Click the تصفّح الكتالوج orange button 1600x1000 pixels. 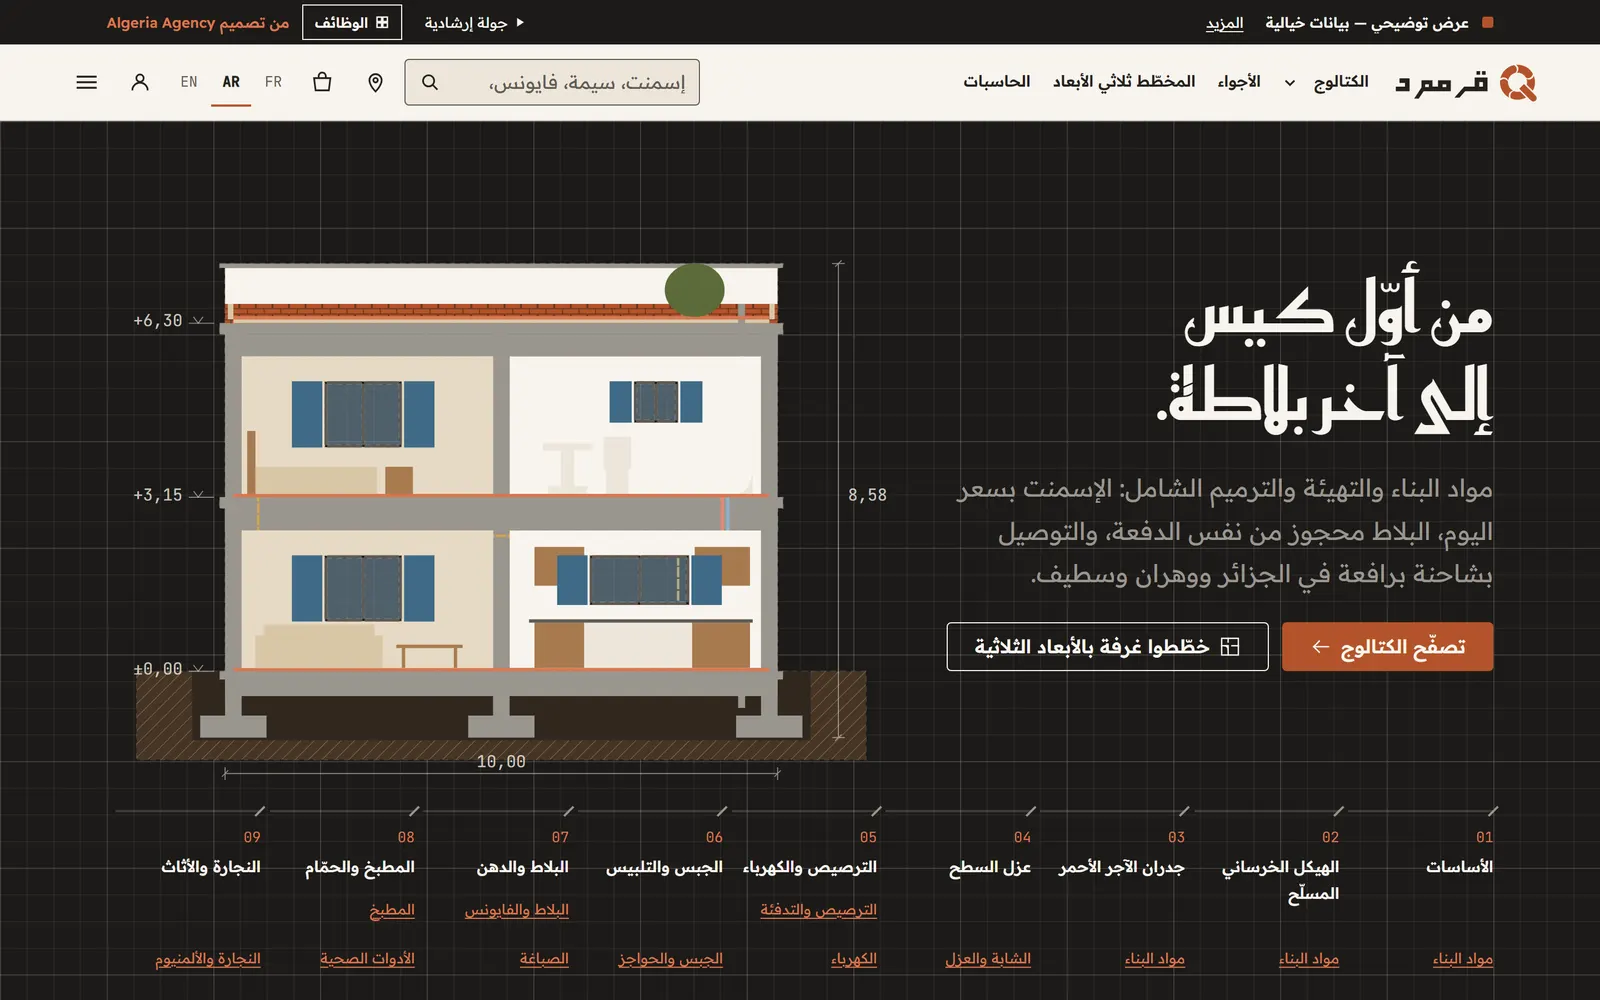pyautogui.click(x=1387, y=647)
